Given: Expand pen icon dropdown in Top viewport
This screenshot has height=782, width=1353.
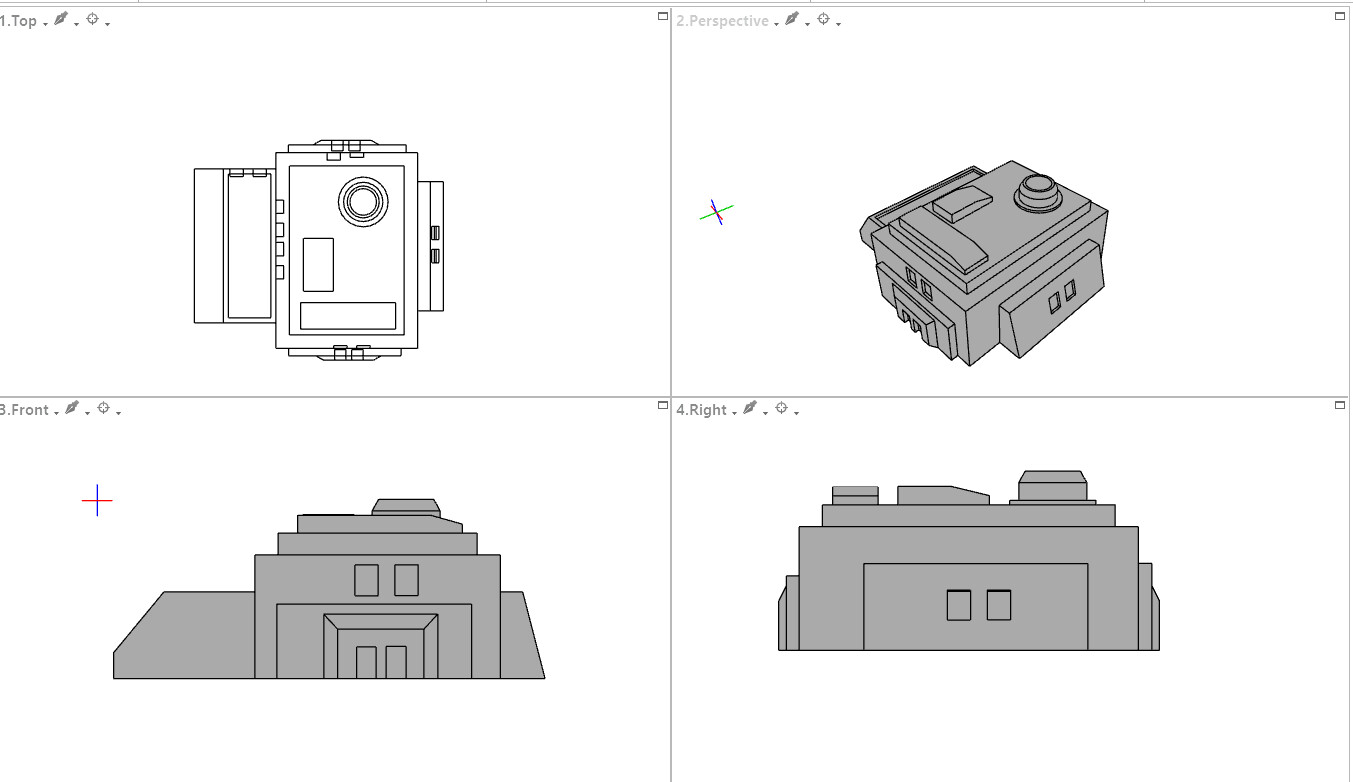Looking at the screenshot, I should coord(76,24).
